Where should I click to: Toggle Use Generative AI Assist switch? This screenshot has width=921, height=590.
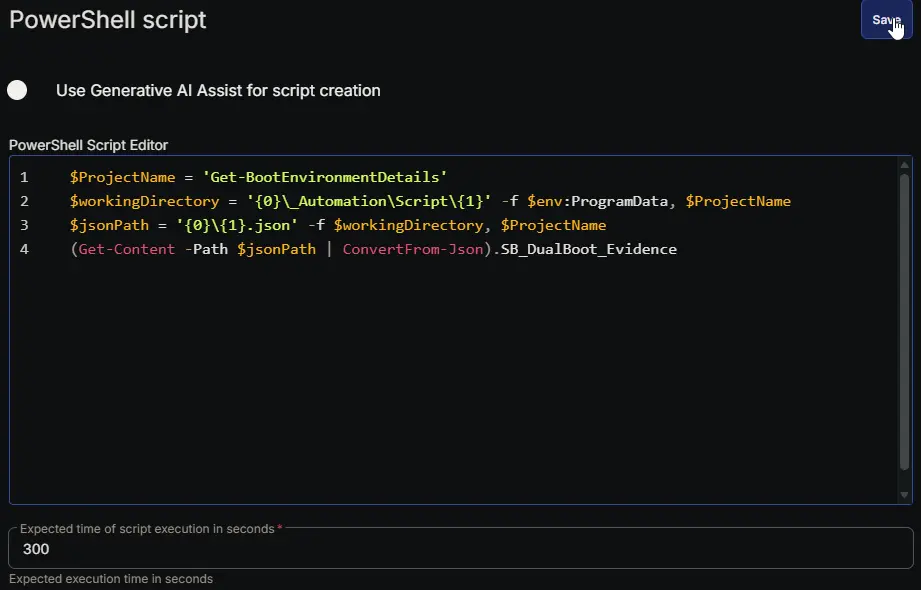[18, 90]
